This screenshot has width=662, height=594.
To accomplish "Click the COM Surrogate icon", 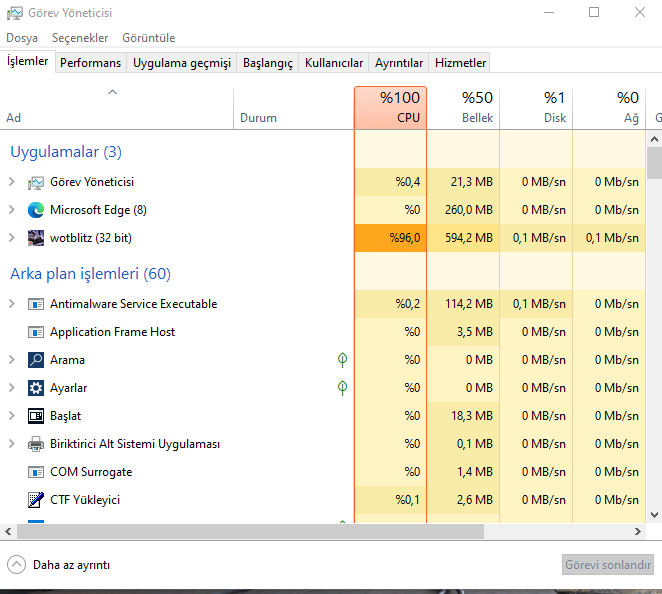I will [x=36, y=472].
